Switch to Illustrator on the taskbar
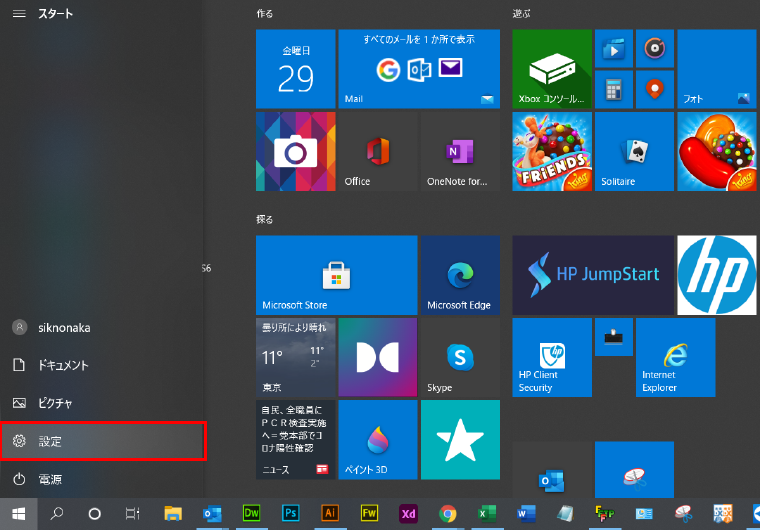Screen dimensions: 760x530 click(330, 514)
